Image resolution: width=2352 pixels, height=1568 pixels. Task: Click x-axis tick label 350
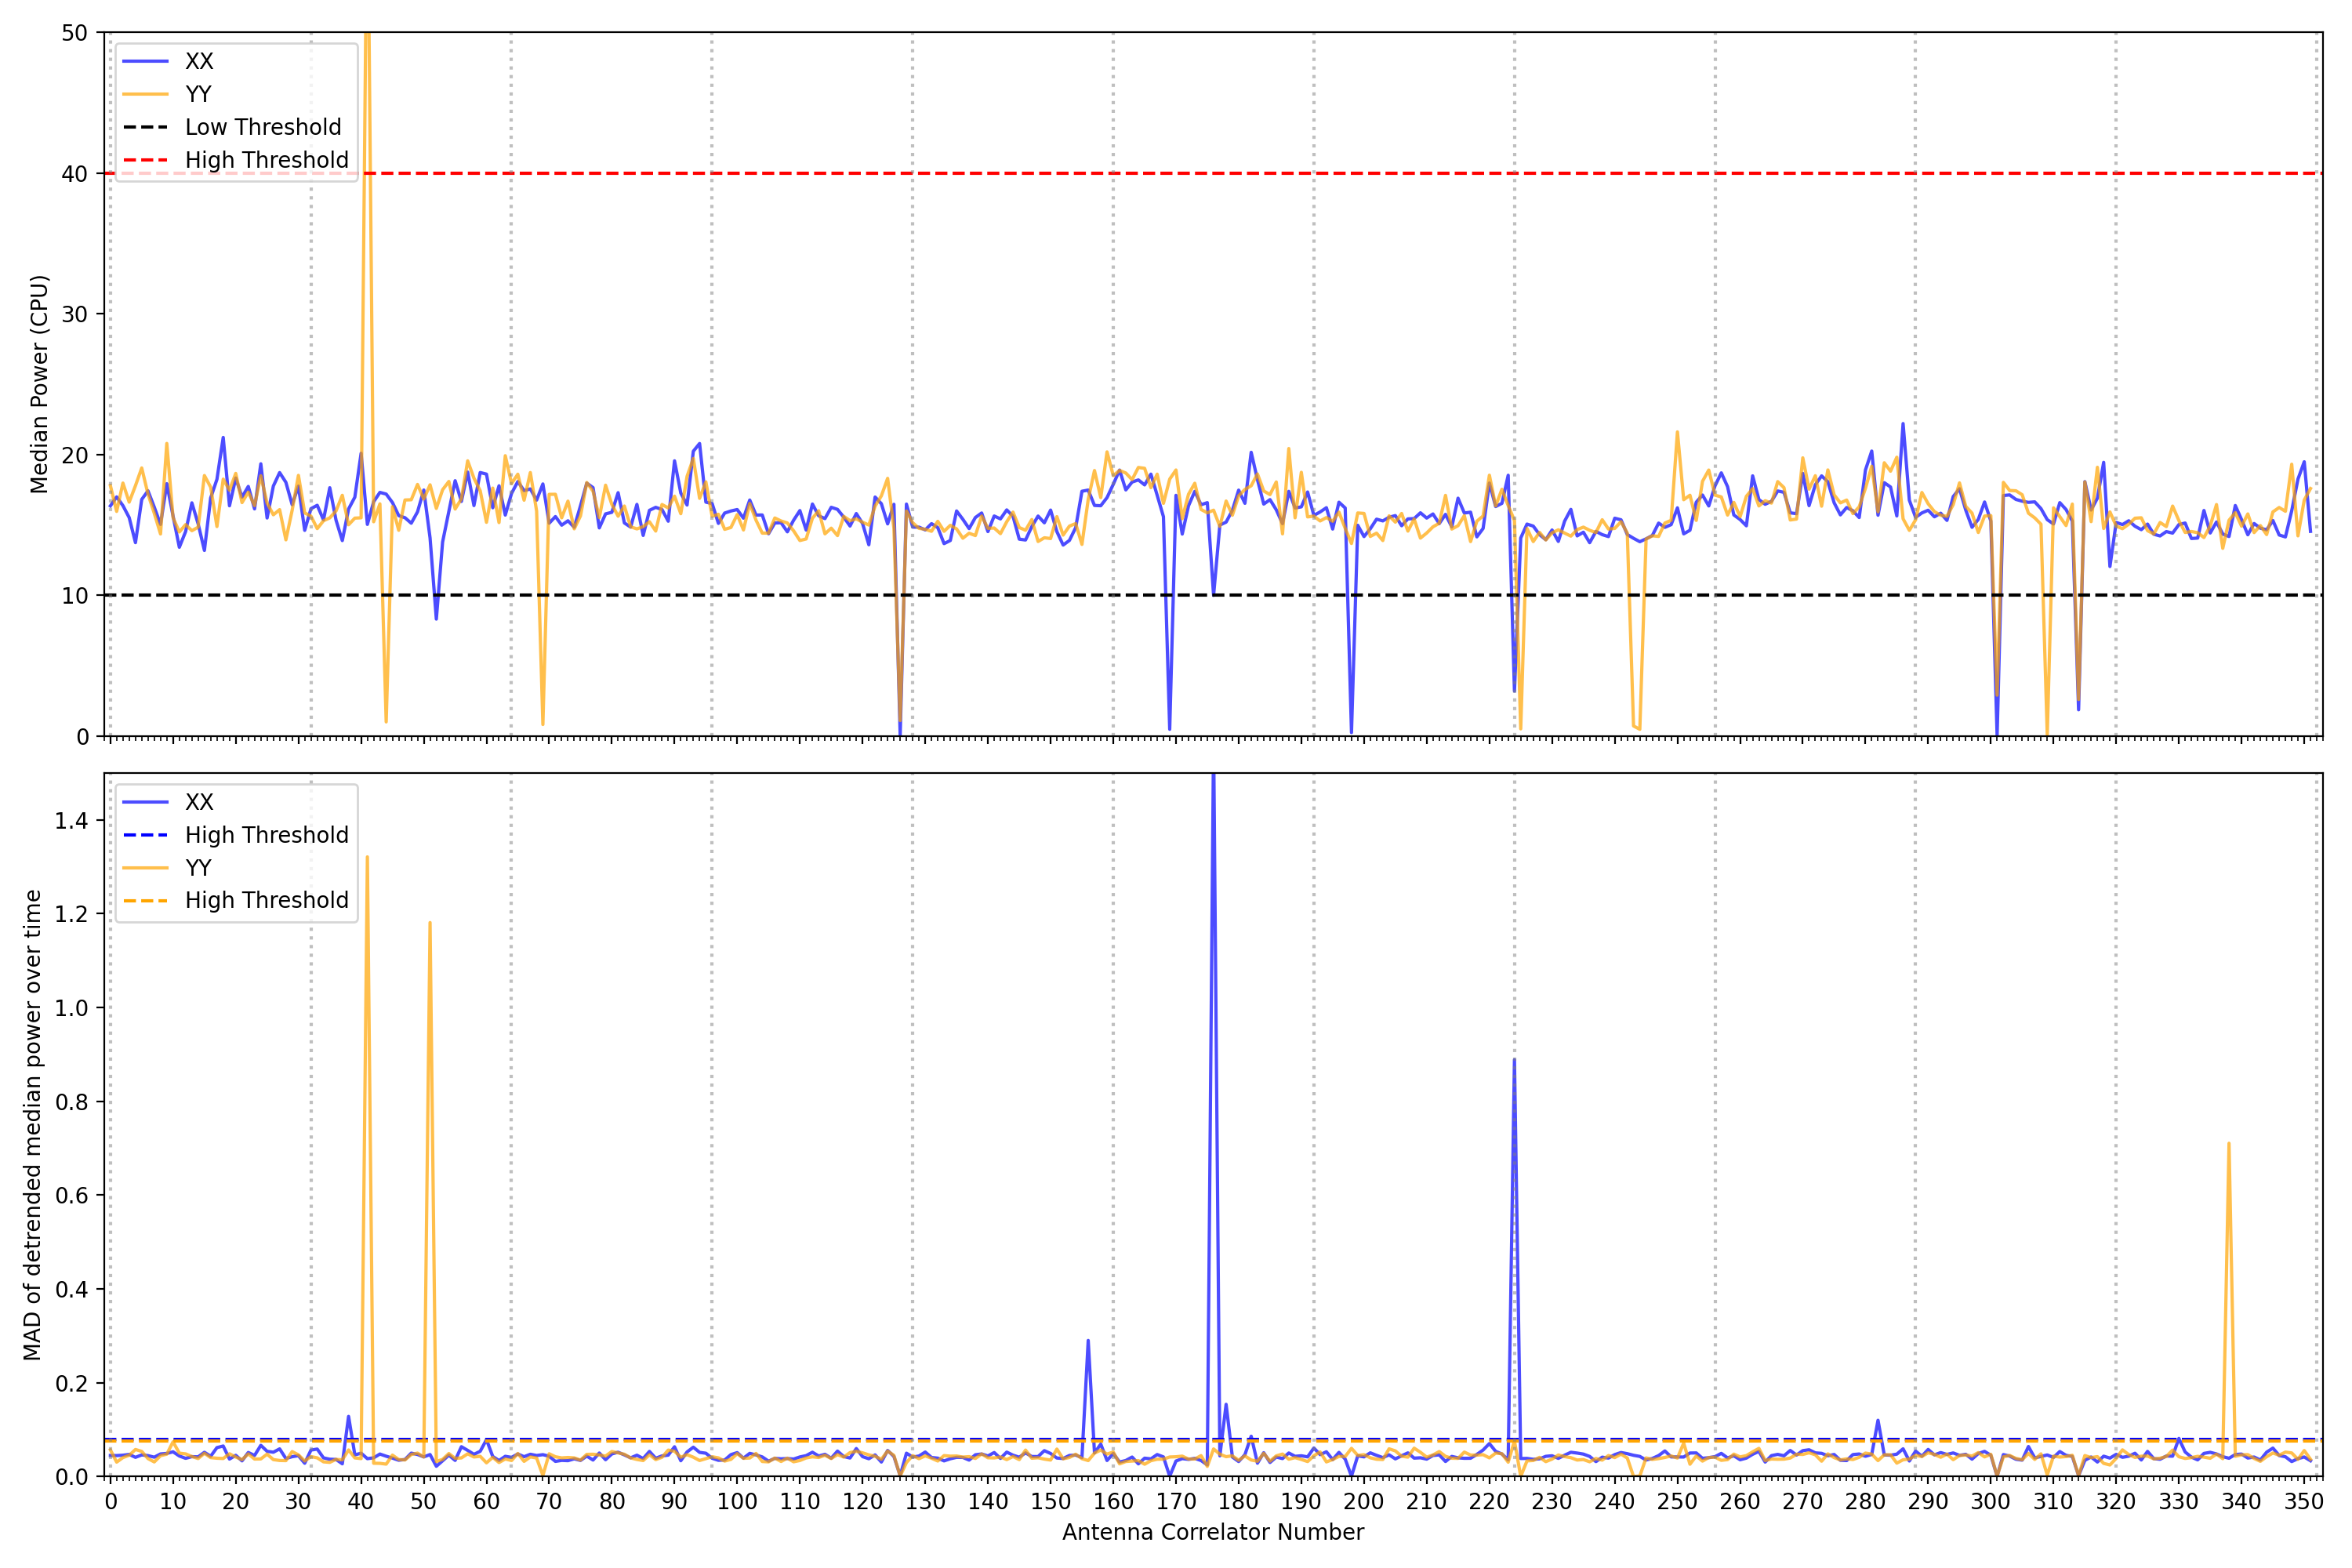coord(2303,1501)
